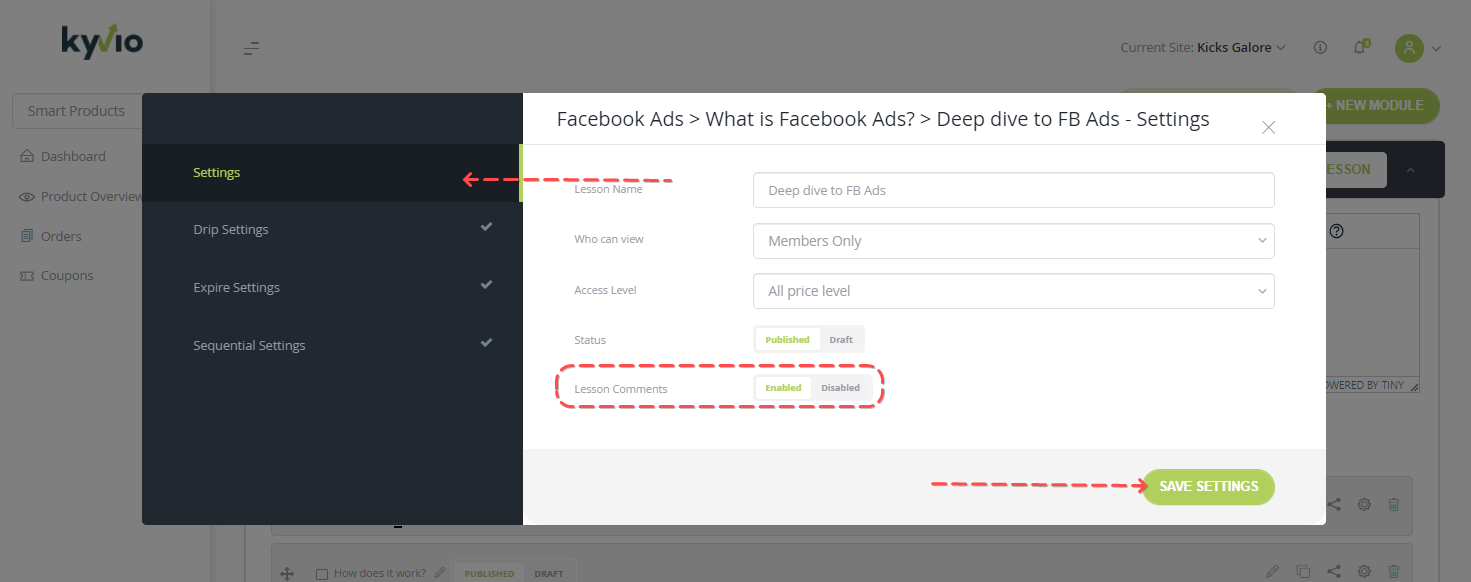
Task: Open the info icon in top bar
Action: tap(1320, 47)
